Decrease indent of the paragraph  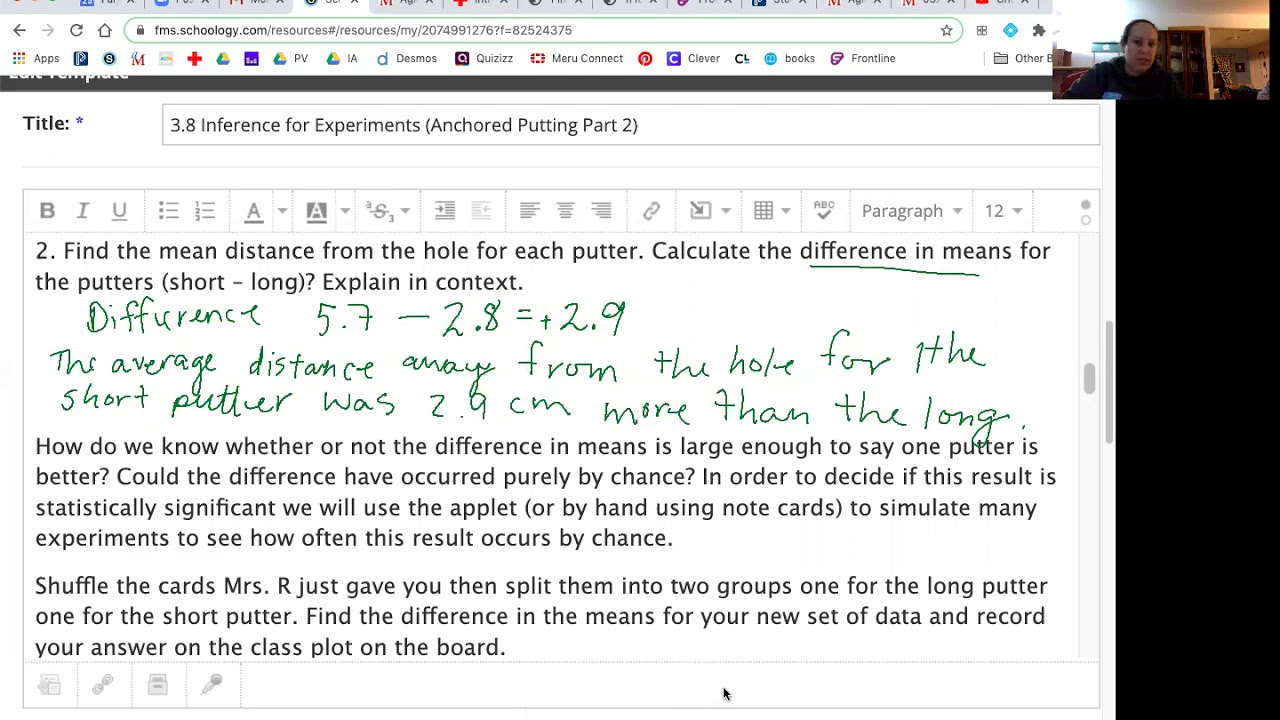[x=481, y=211]
